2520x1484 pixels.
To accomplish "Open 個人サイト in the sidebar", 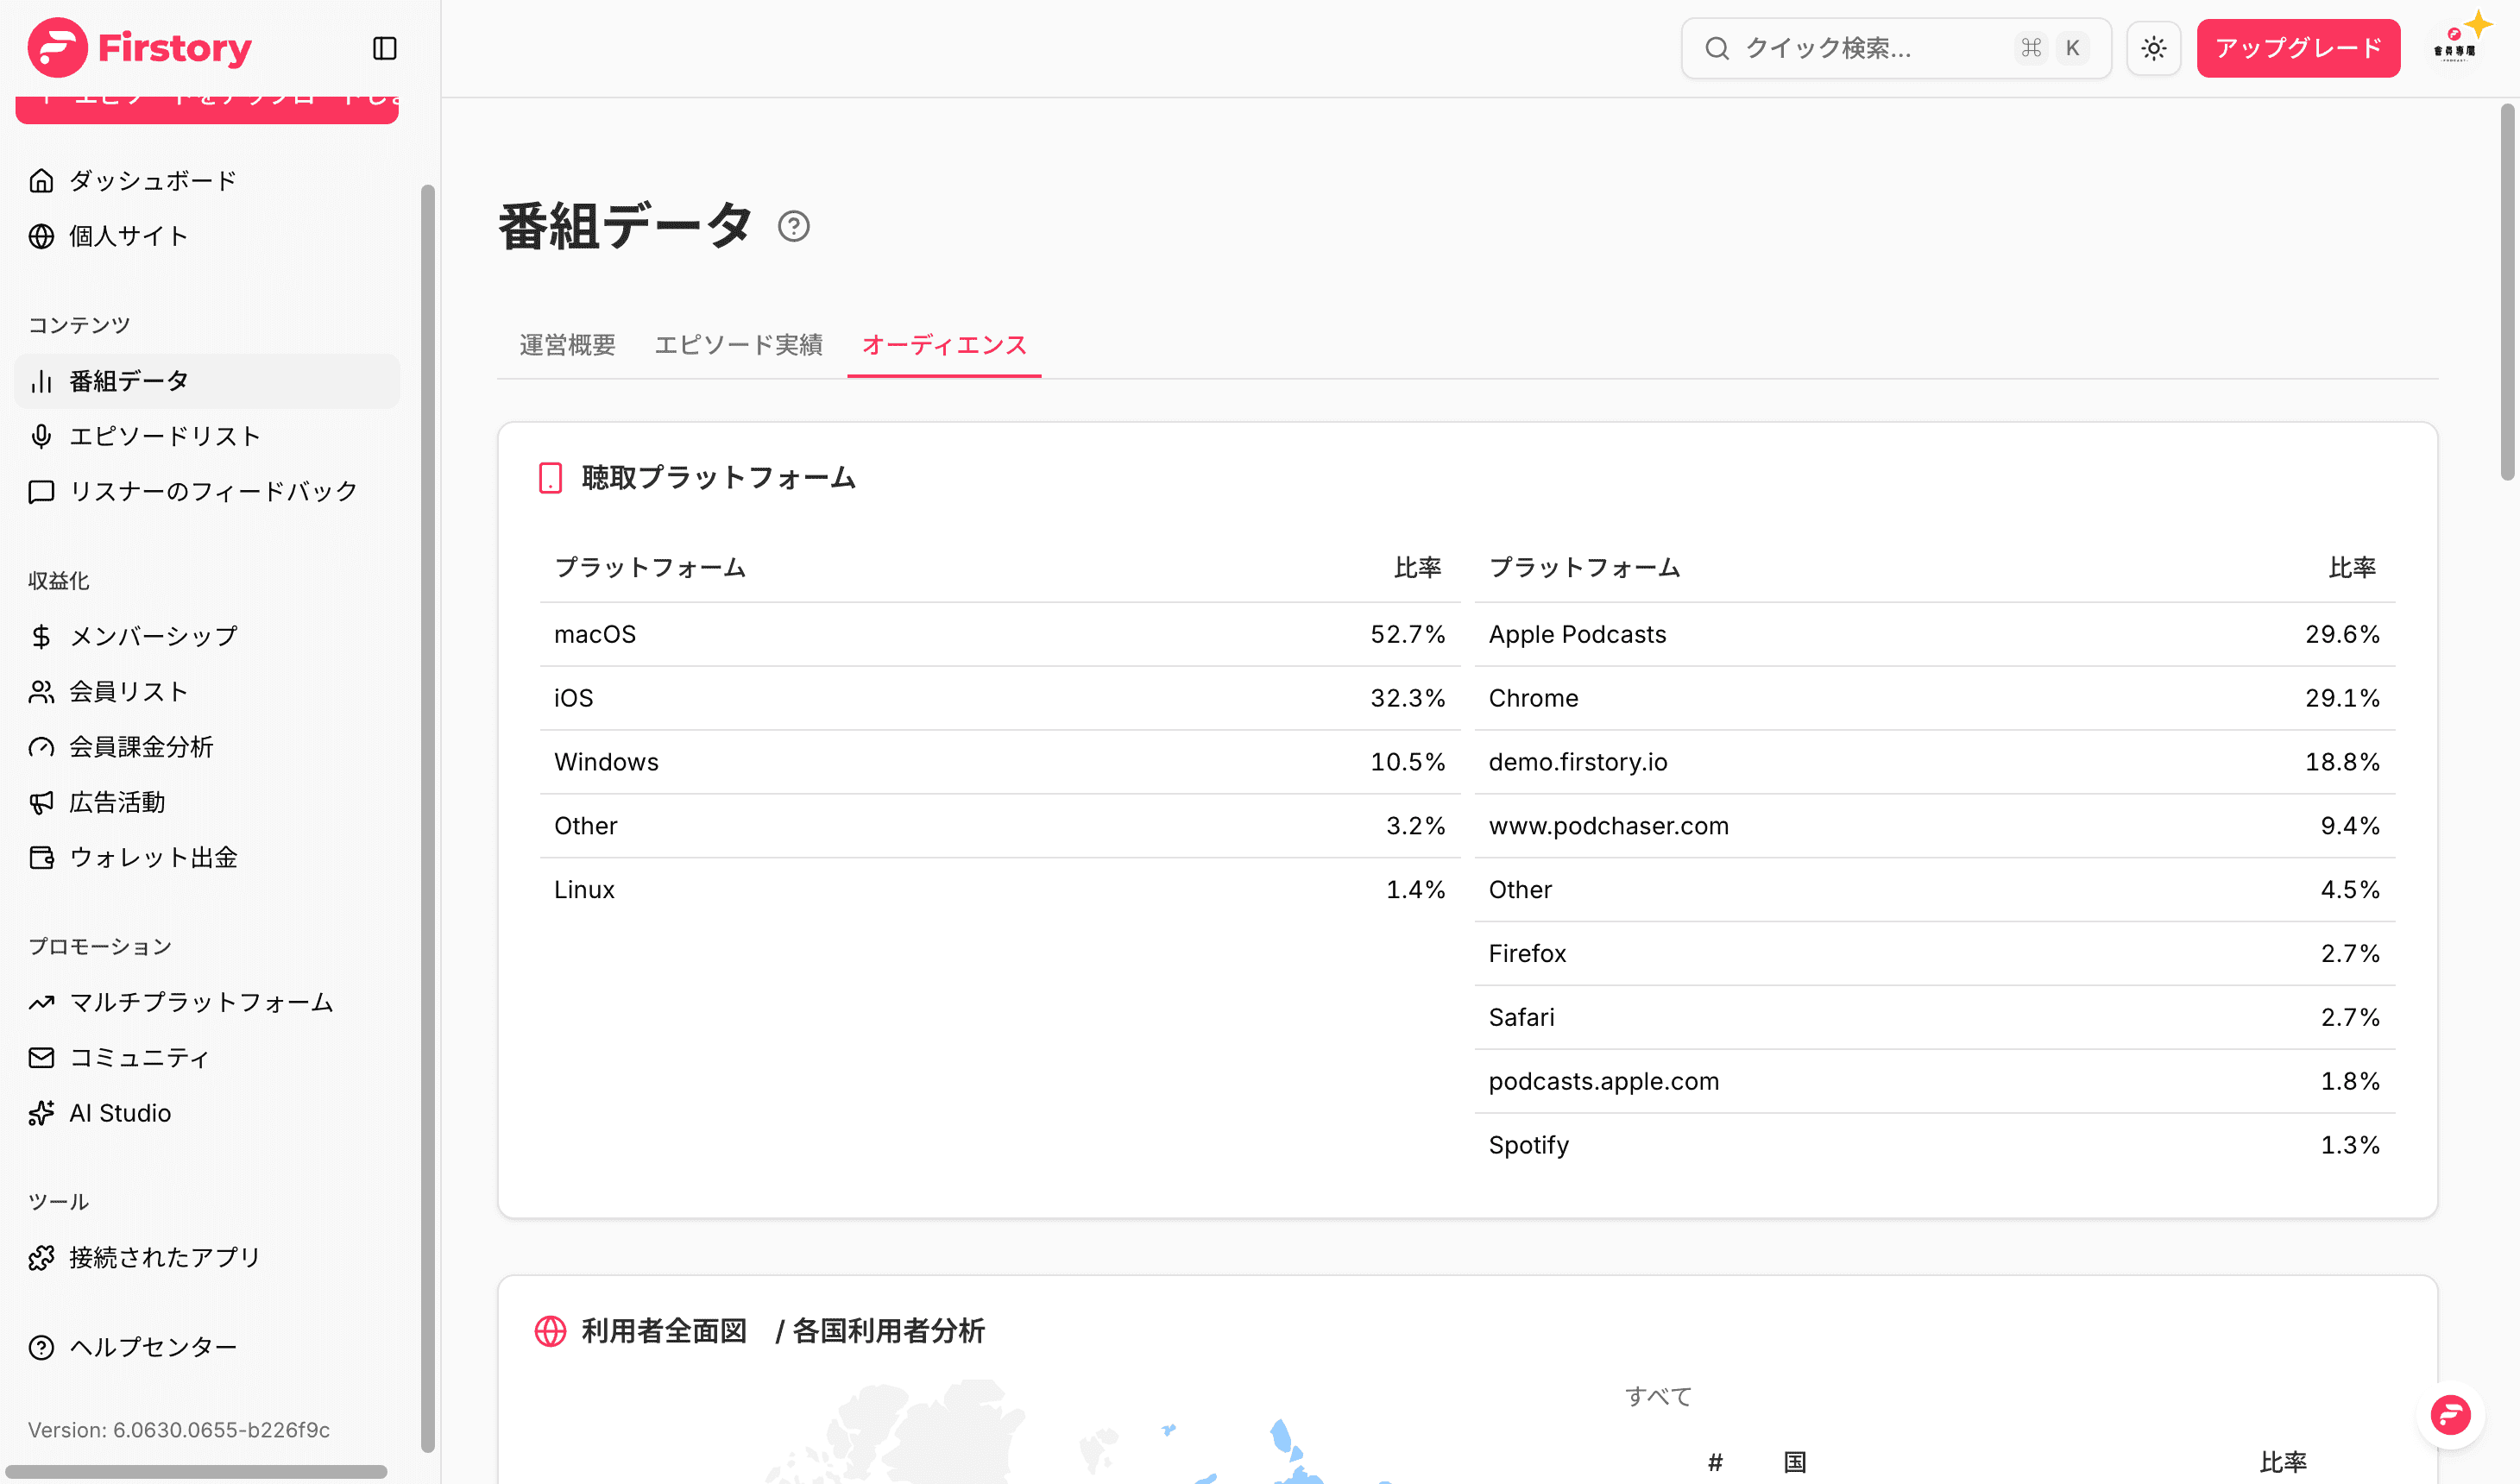I will point(207,236).
